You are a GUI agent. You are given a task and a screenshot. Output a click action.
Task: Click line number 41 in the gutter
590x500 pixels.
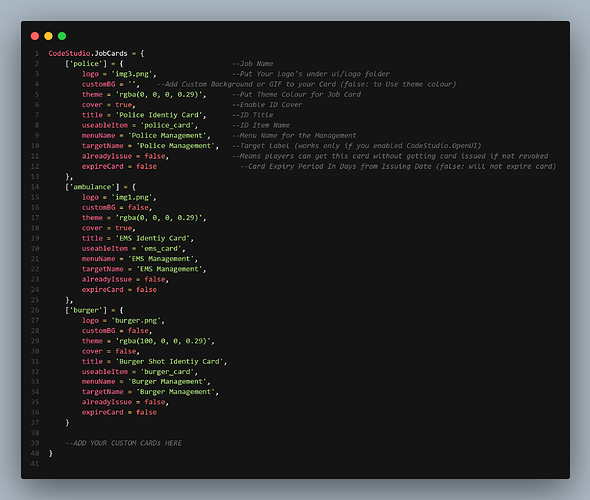[x=35, y=464]
